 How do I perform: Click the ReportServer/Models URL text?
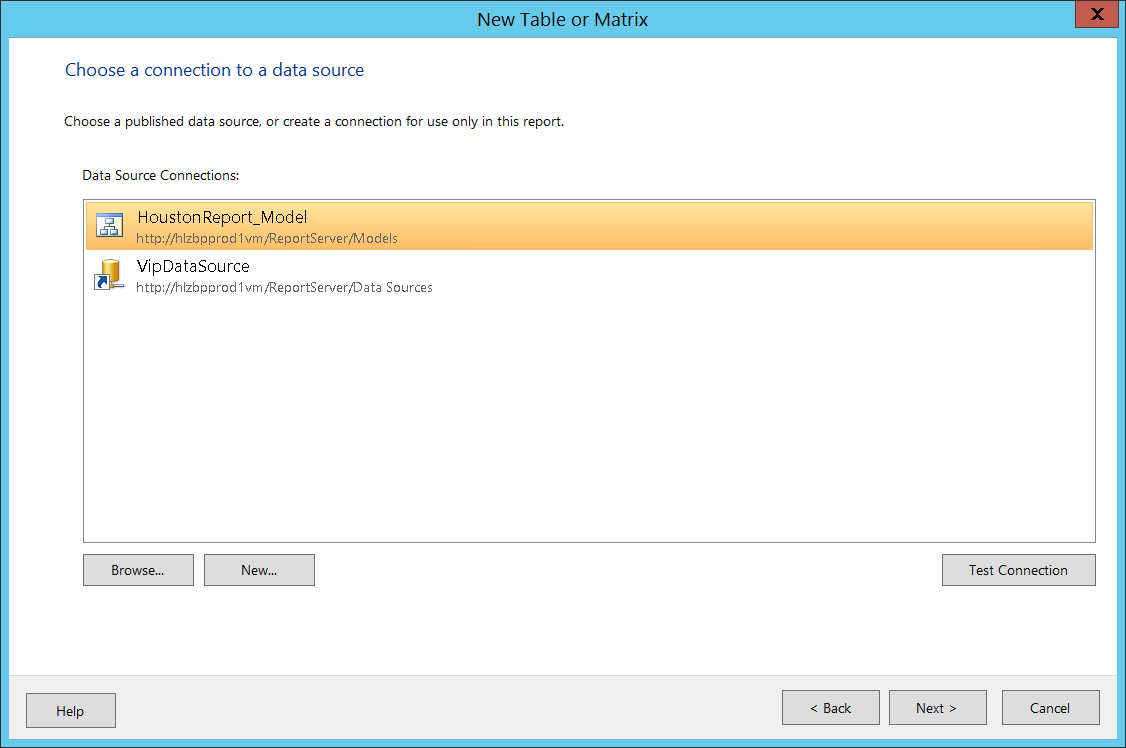click(266, 238)
